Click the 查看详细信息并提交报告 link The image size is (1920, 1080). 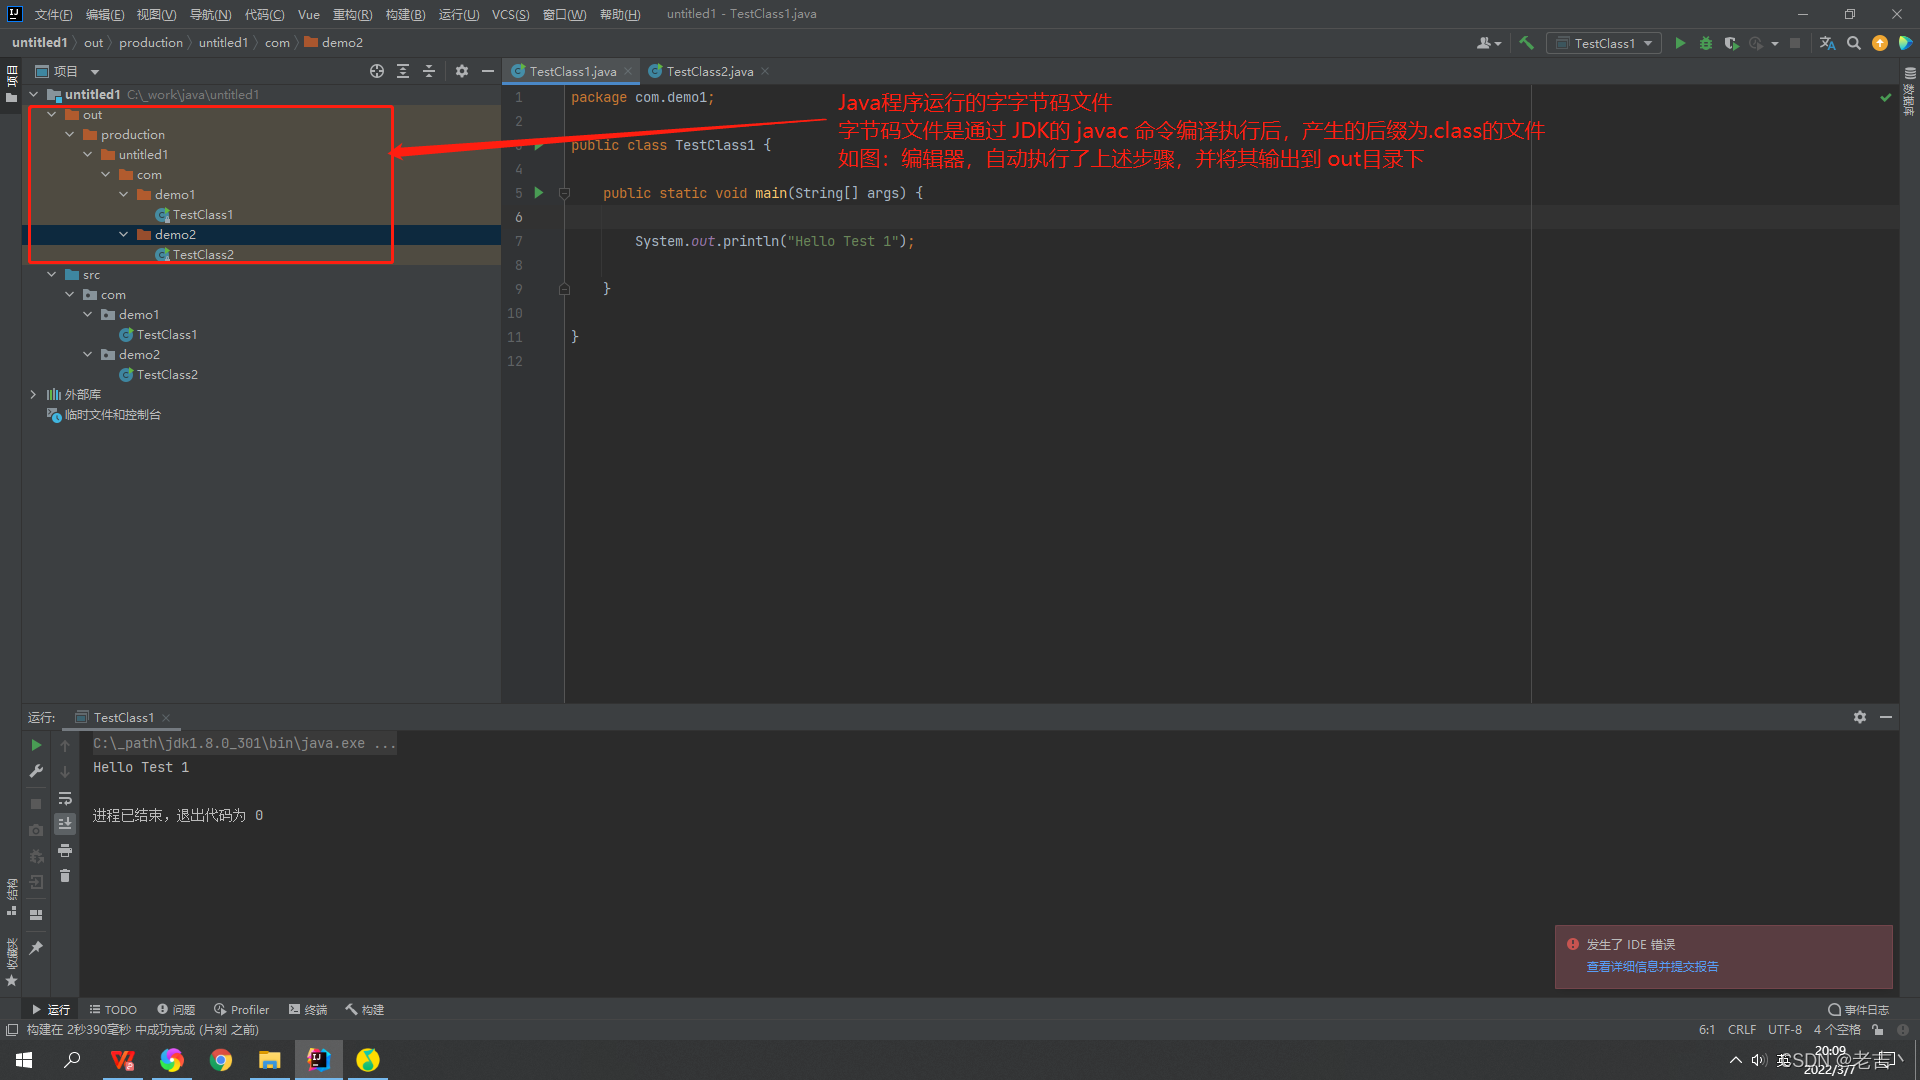coord(1652,967)
